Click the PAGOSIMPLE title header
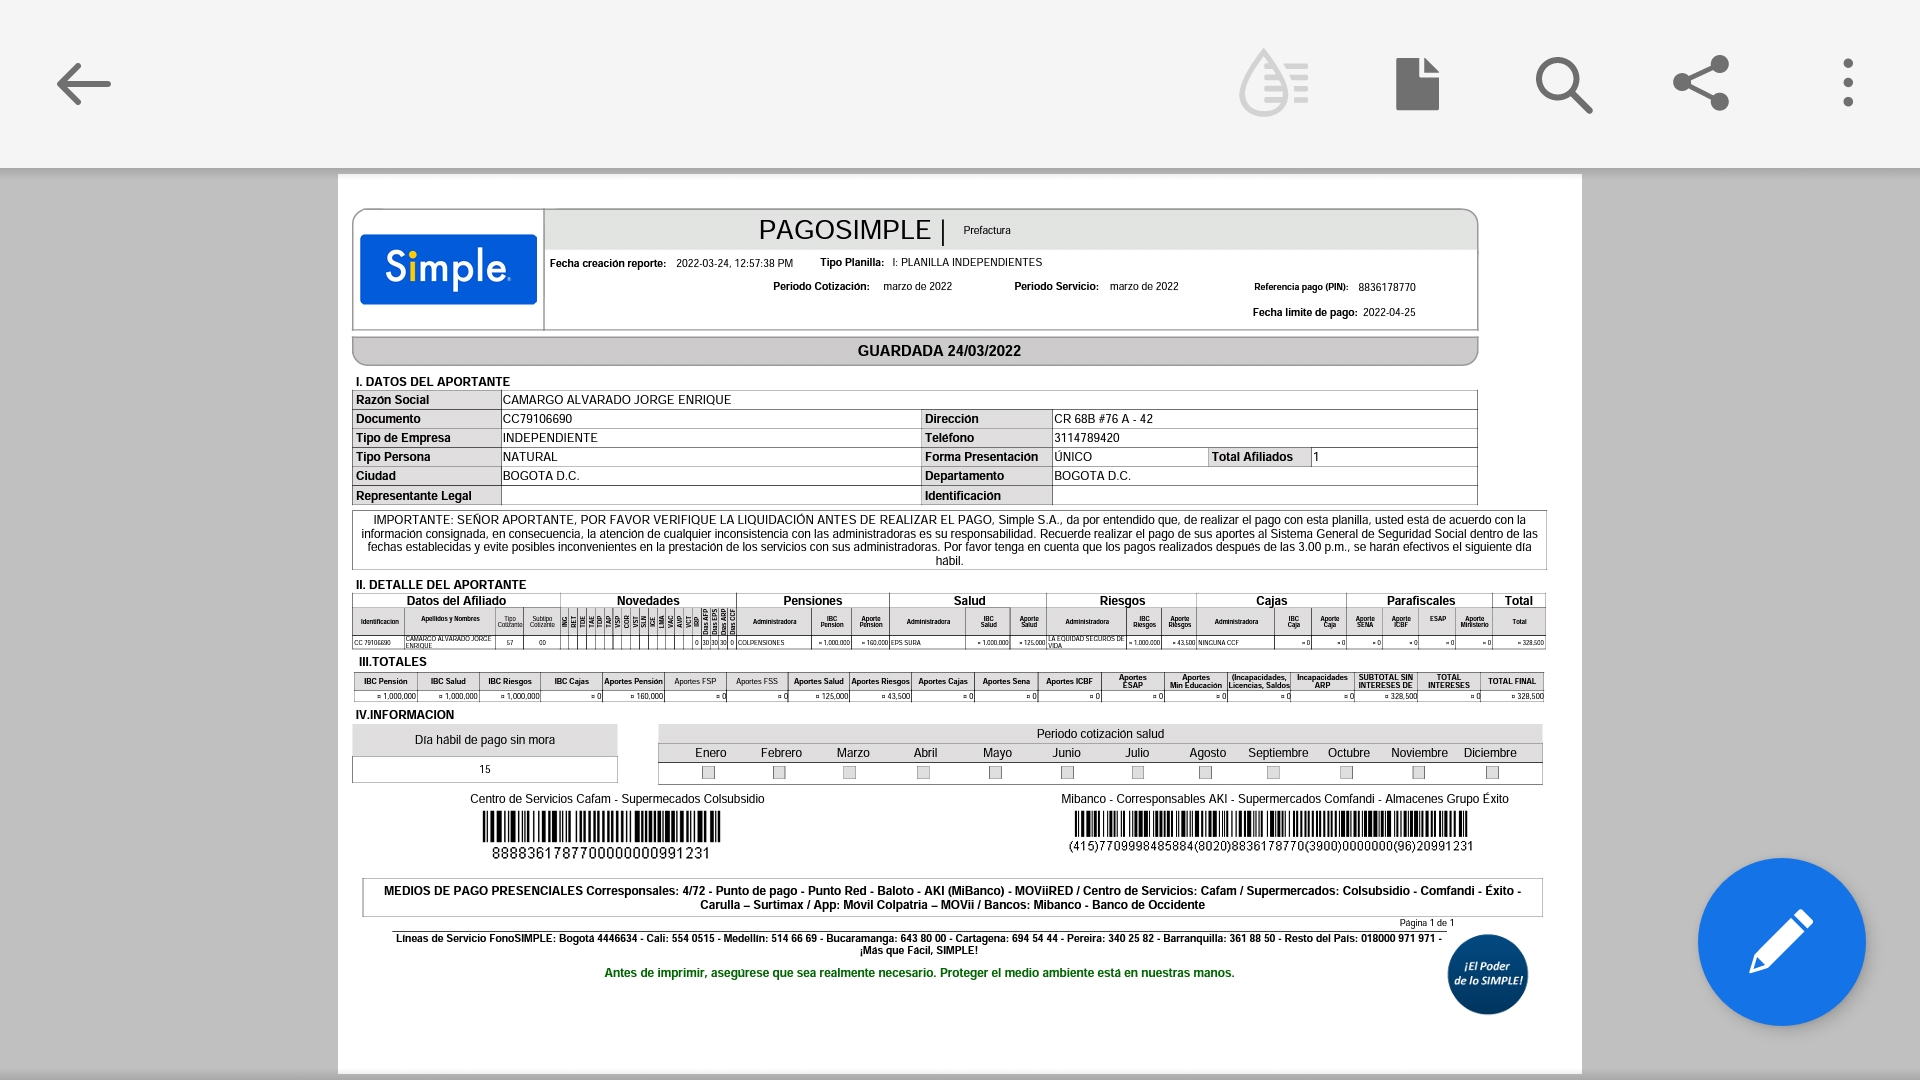The image size is (1920, 1080). tap(845, 230)
